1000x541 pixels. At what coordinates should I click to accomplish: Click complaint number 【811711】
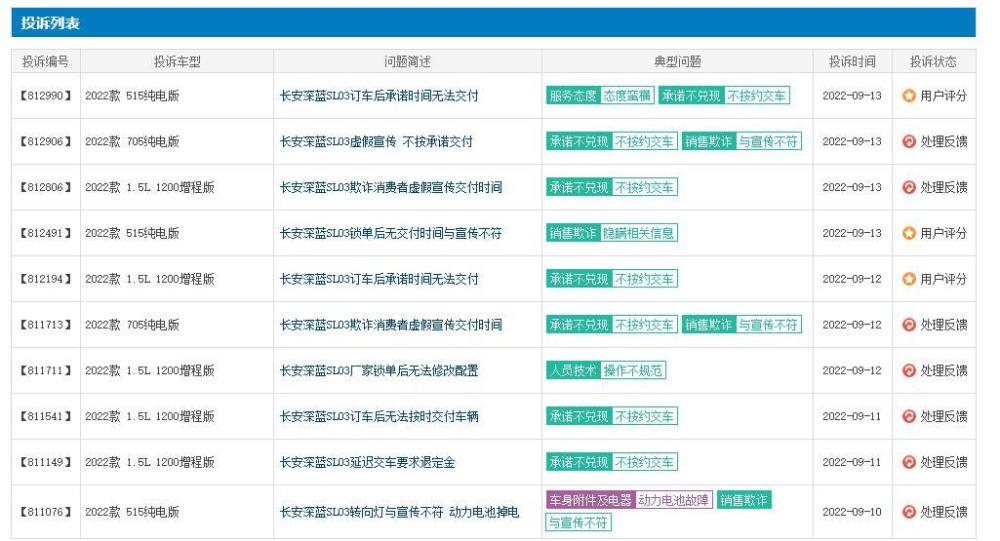[45, 371]
